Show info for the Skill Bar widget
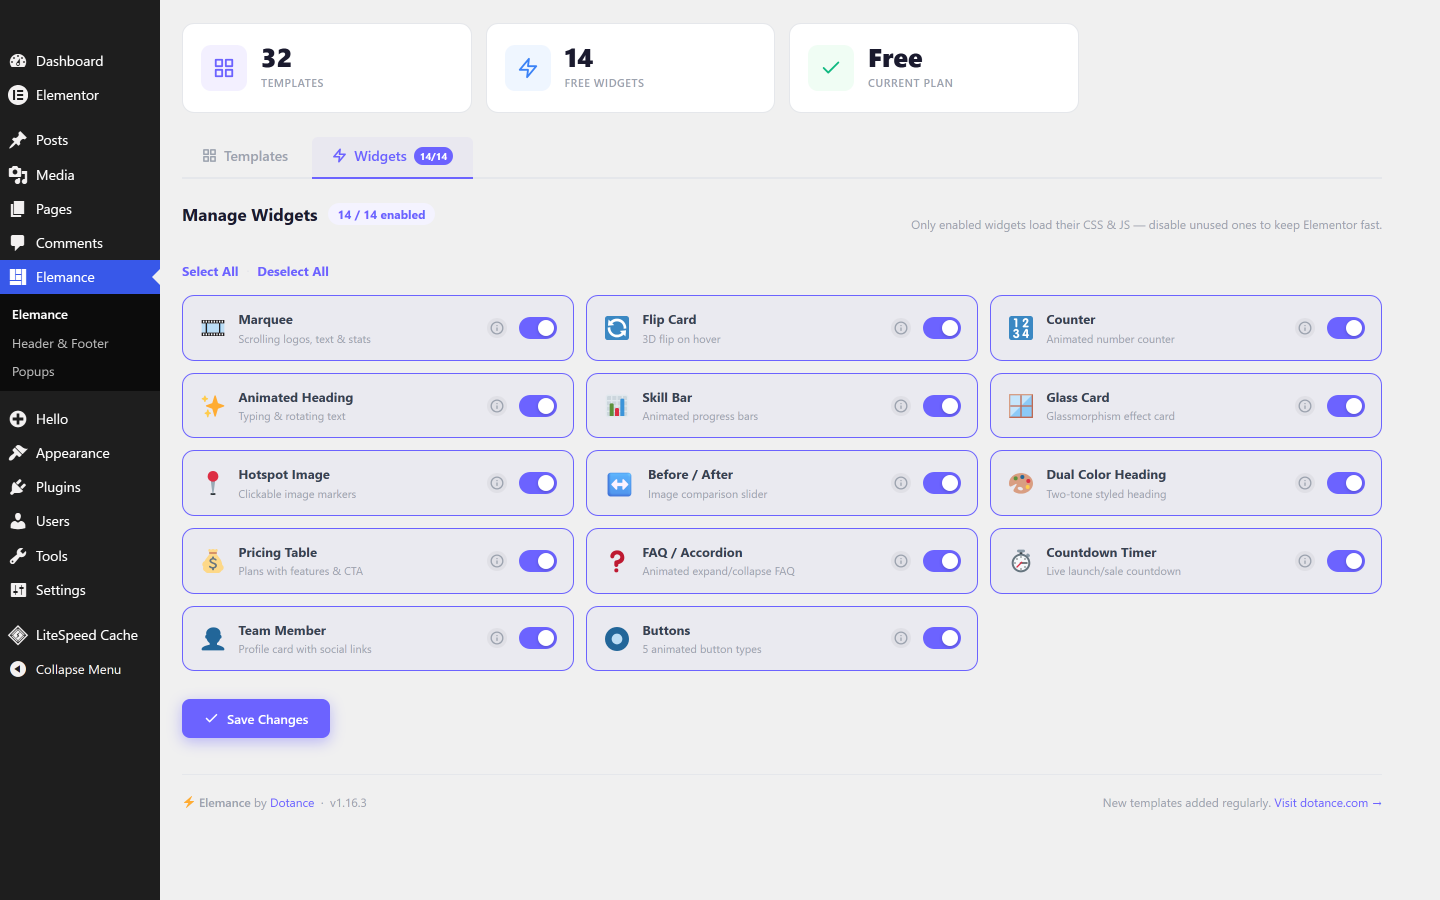 (901, 406)
